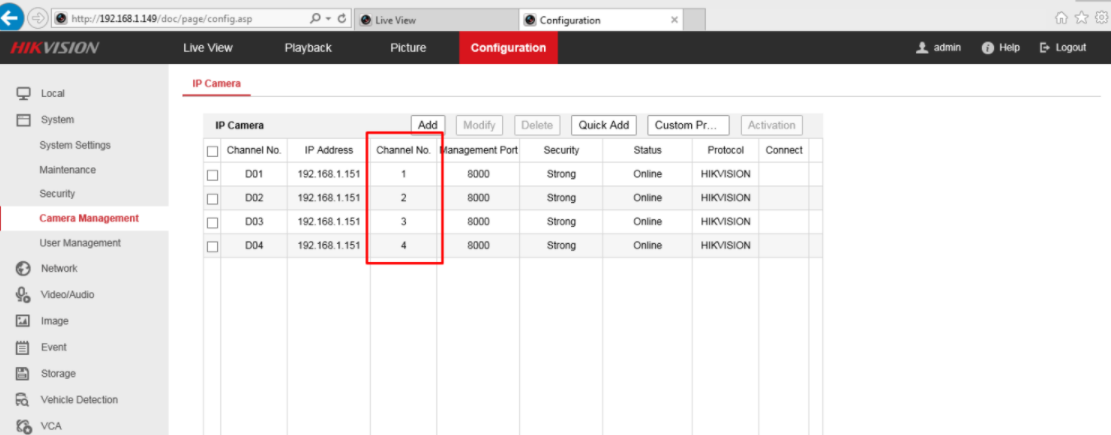Viewport: 1111px width, 435px height.
Task: Collapse the System section in sidebar
Action: coord(56,119)
